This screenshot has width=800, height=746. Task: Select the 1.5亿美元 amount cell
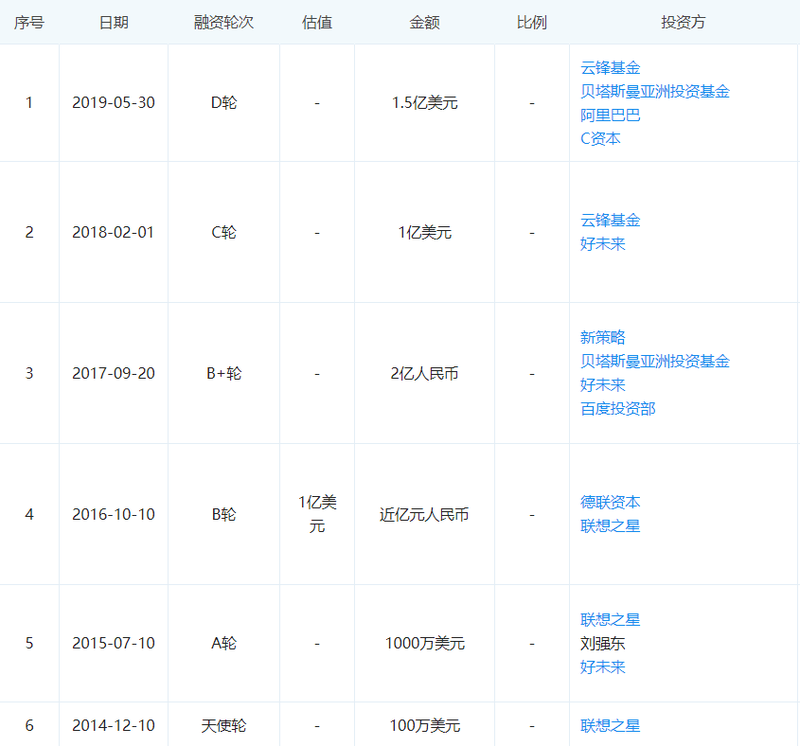(424, 103)
